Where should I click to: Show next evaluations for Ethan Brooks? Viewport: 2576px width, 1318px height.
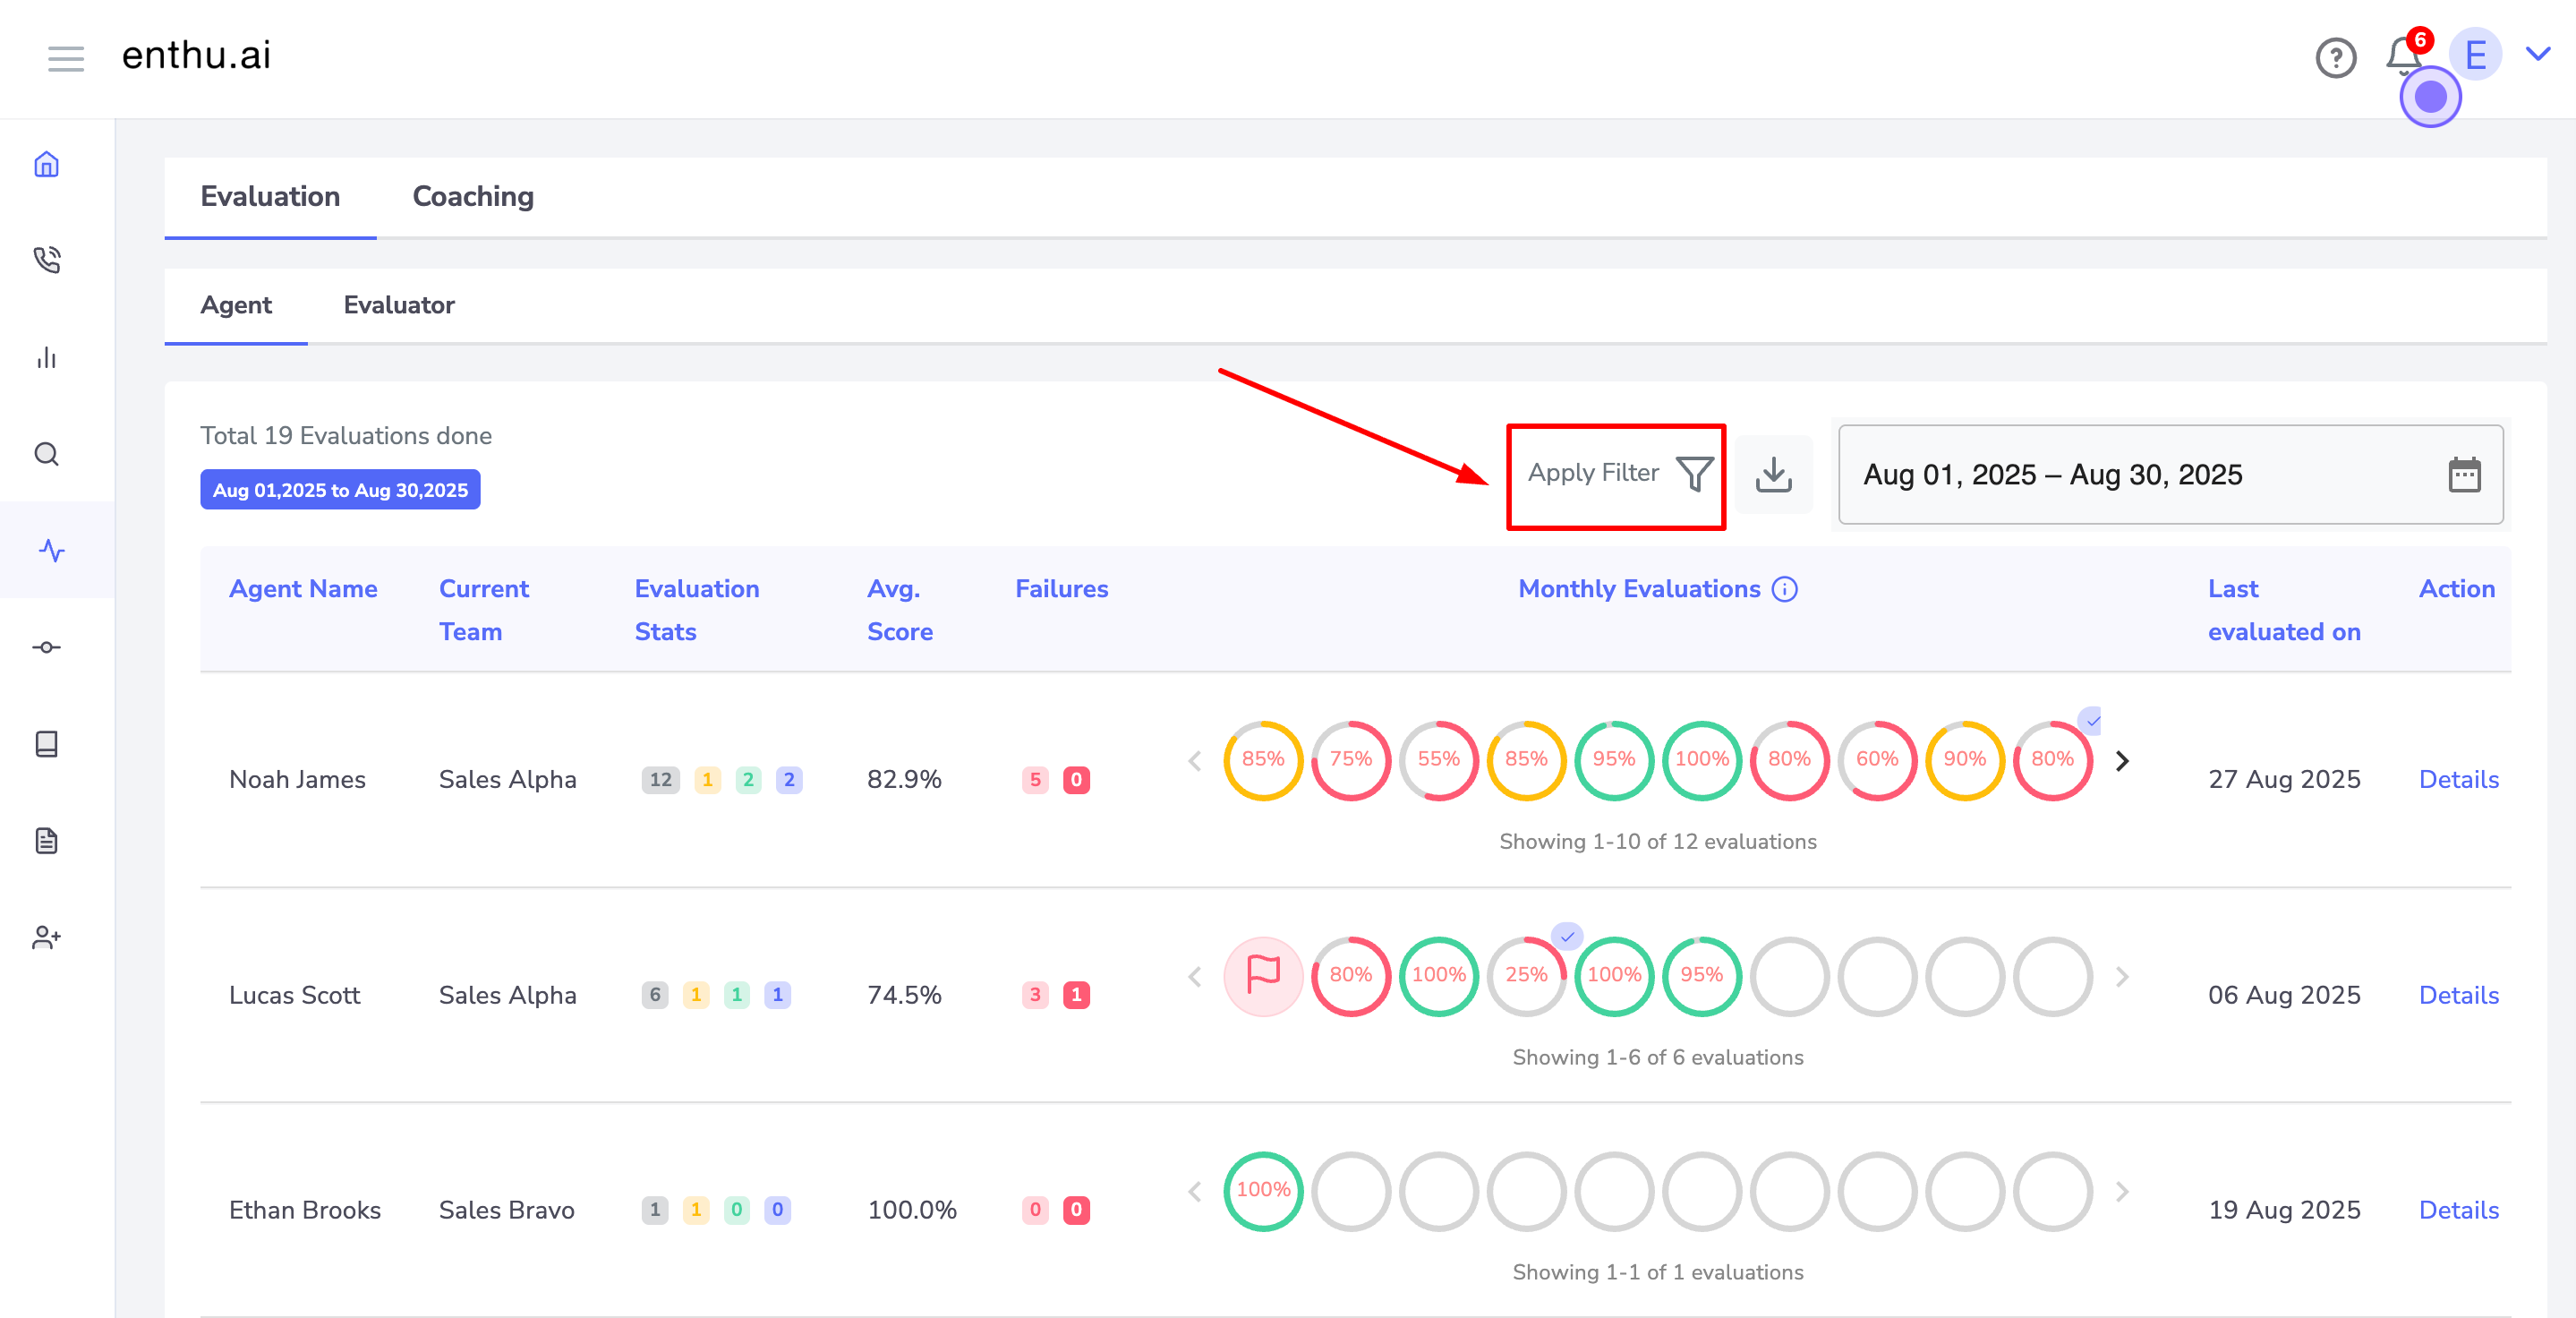tap(2122, 1191)
